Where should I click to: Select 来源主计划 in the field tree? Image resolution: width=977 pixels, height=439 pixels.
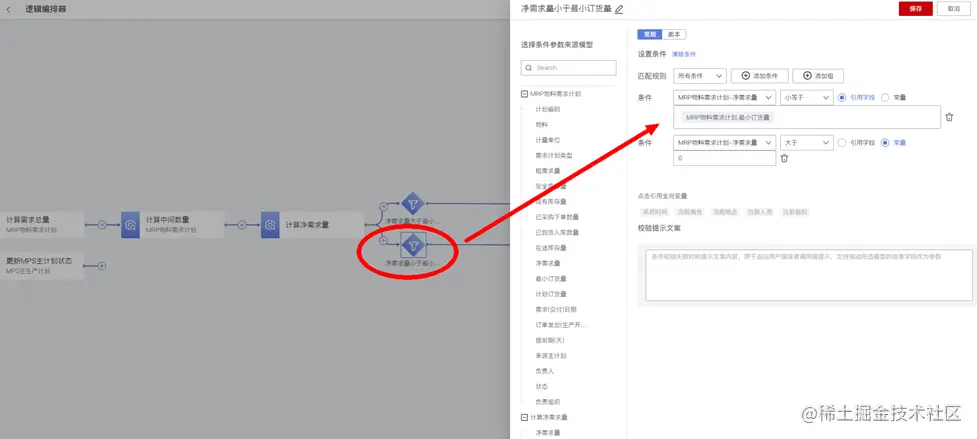click(x=551, y=356)
